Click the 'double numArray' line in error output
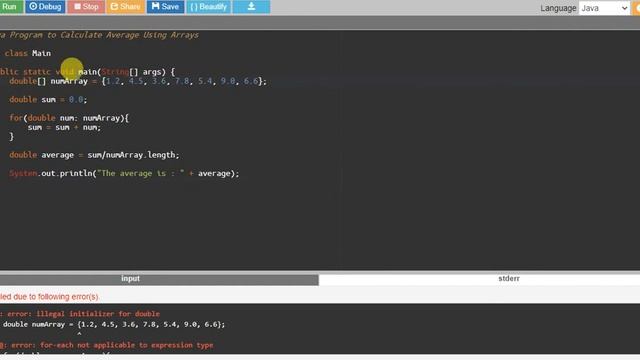This screenshot has height=360, width=640. 114,324
